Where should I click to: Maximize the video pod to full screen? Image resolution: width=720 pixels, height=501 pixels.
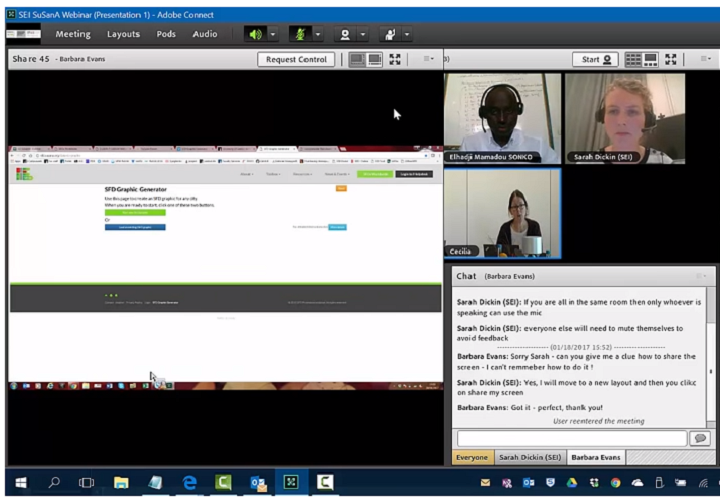tap(671, 59)
